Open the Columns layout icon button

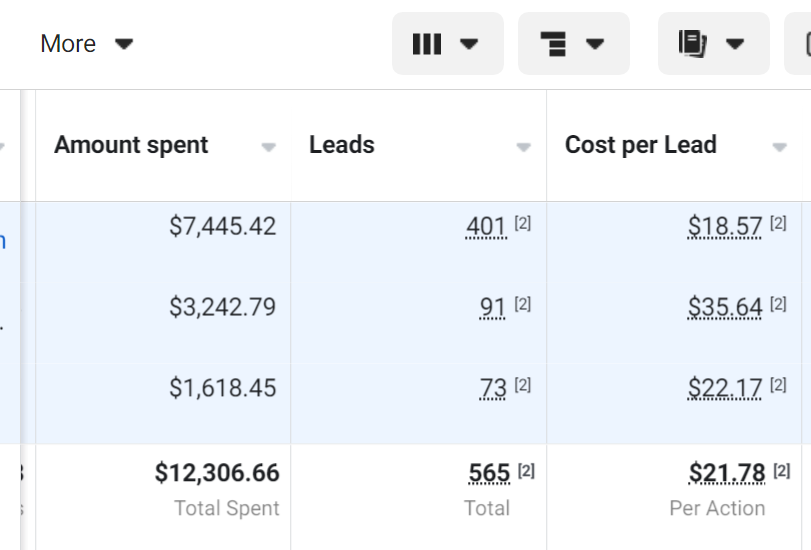tap(446, 44)
